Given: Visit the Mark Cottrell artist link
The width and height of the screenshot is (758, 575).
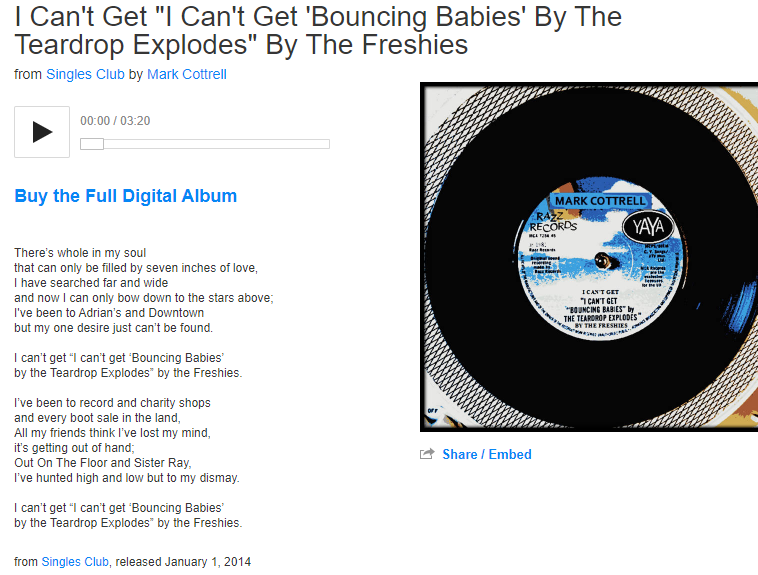Looking at the screenshot, I should (187, 74).
